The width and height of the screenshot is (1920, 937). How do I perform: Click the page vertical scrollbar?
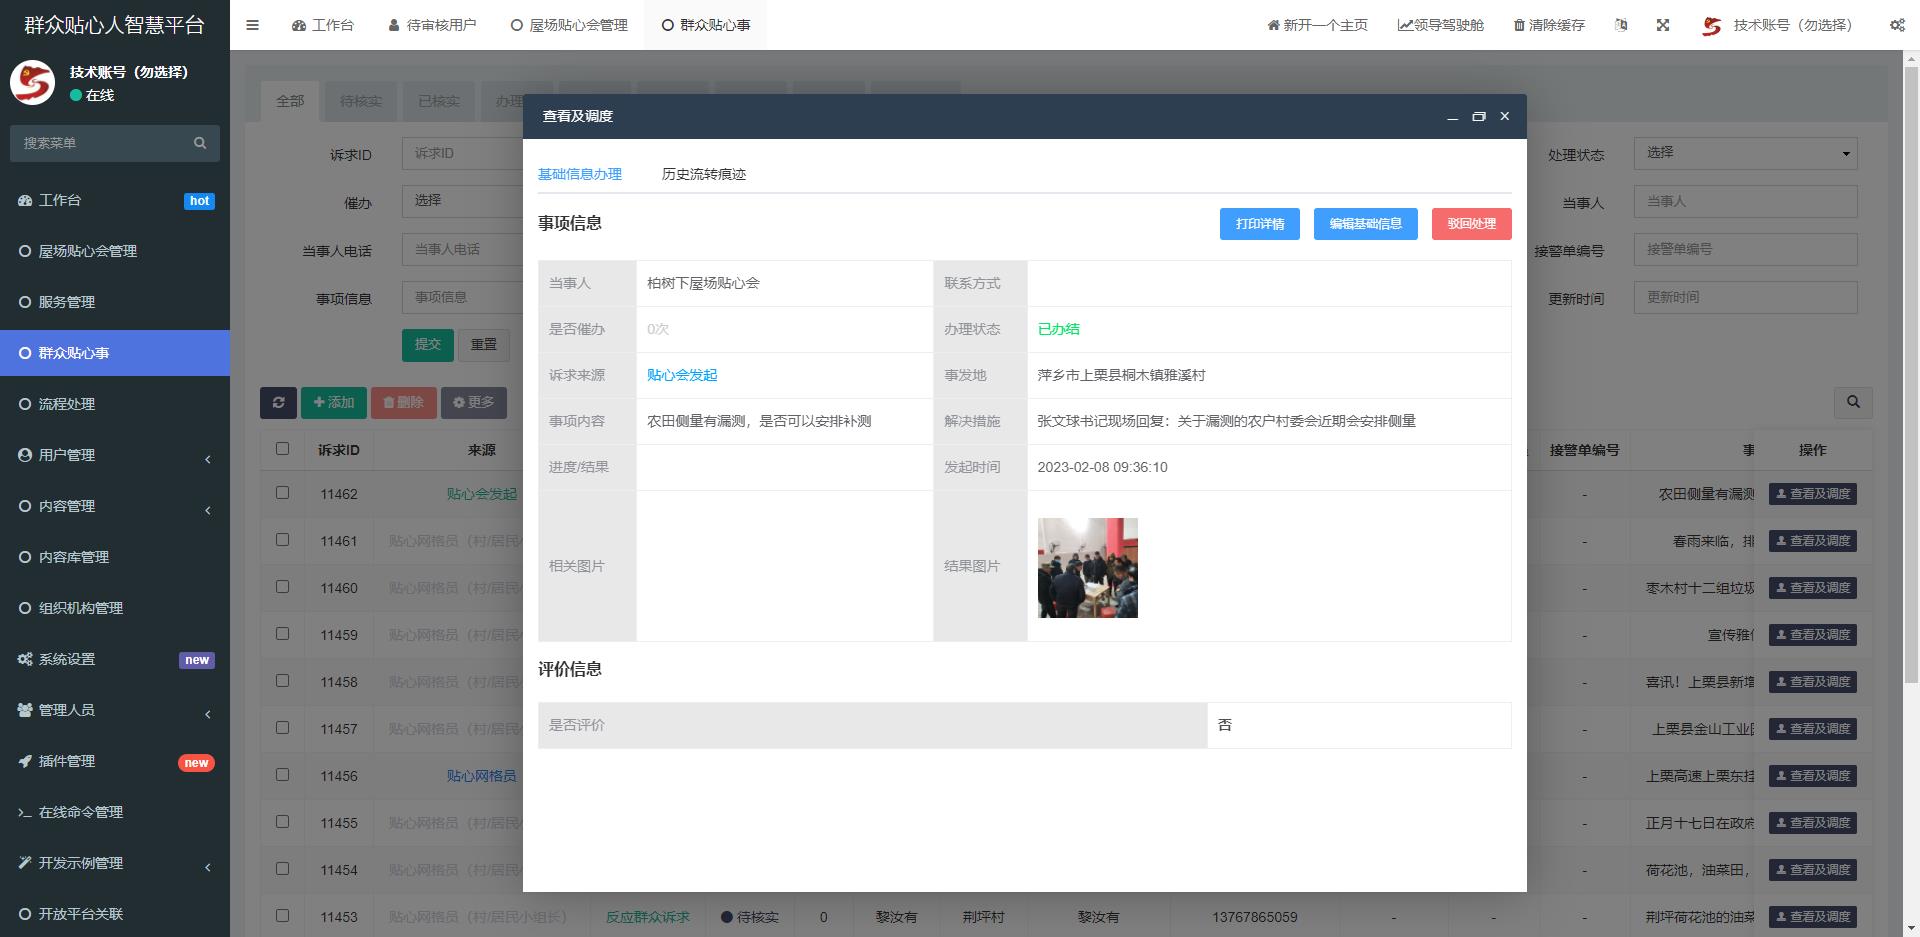point(1911,375)
